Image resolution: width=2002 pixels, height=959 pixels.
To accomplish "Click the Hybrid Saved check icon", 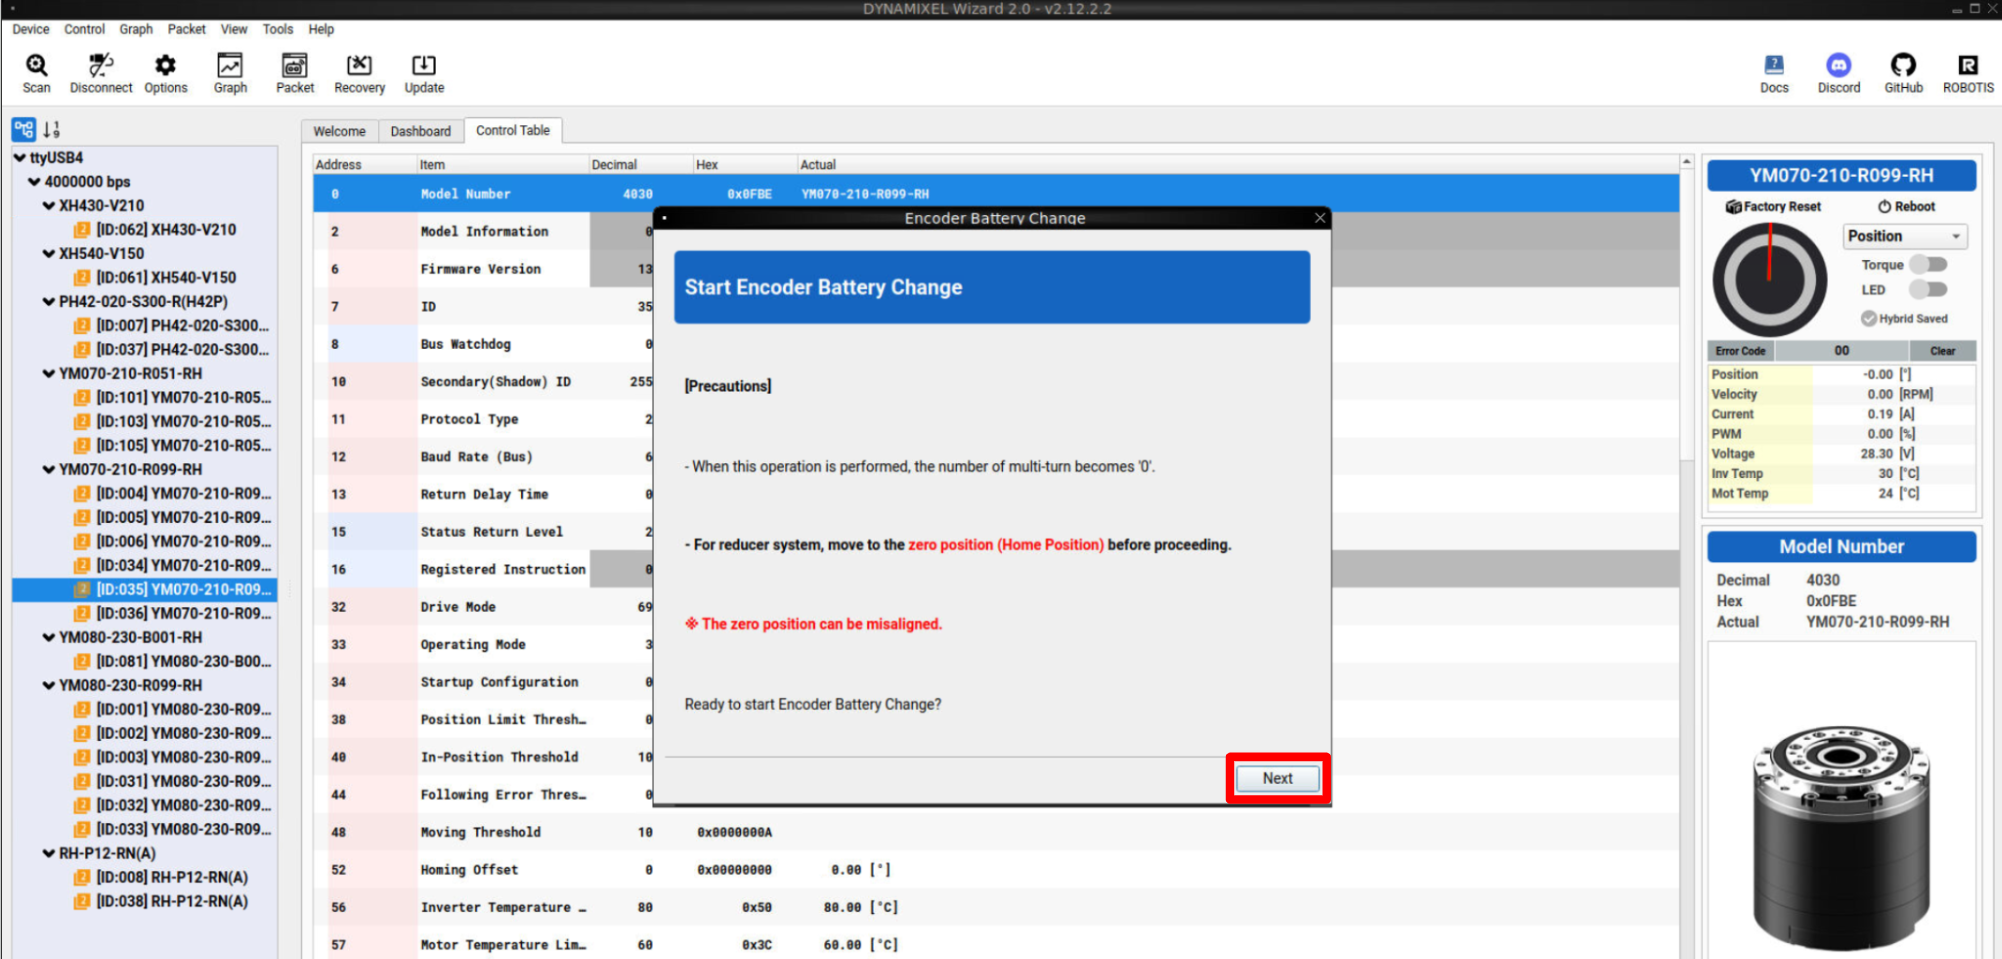I will (1868, 319).
